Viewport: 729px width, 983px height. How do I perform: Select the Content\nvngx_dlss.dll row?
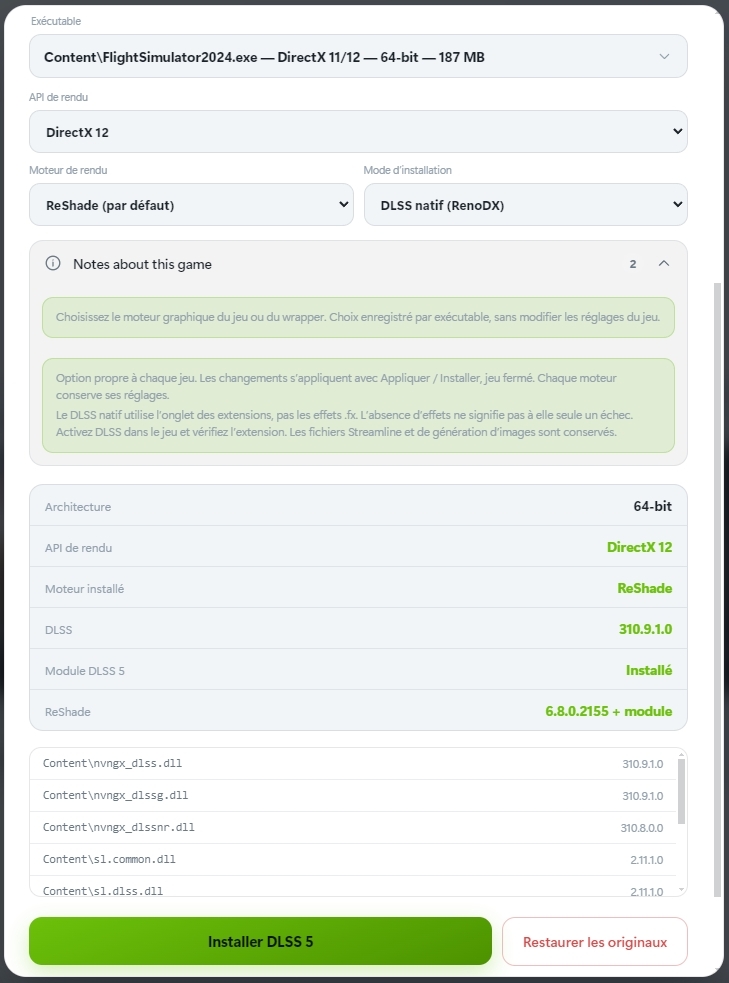[x=353, y=764]
